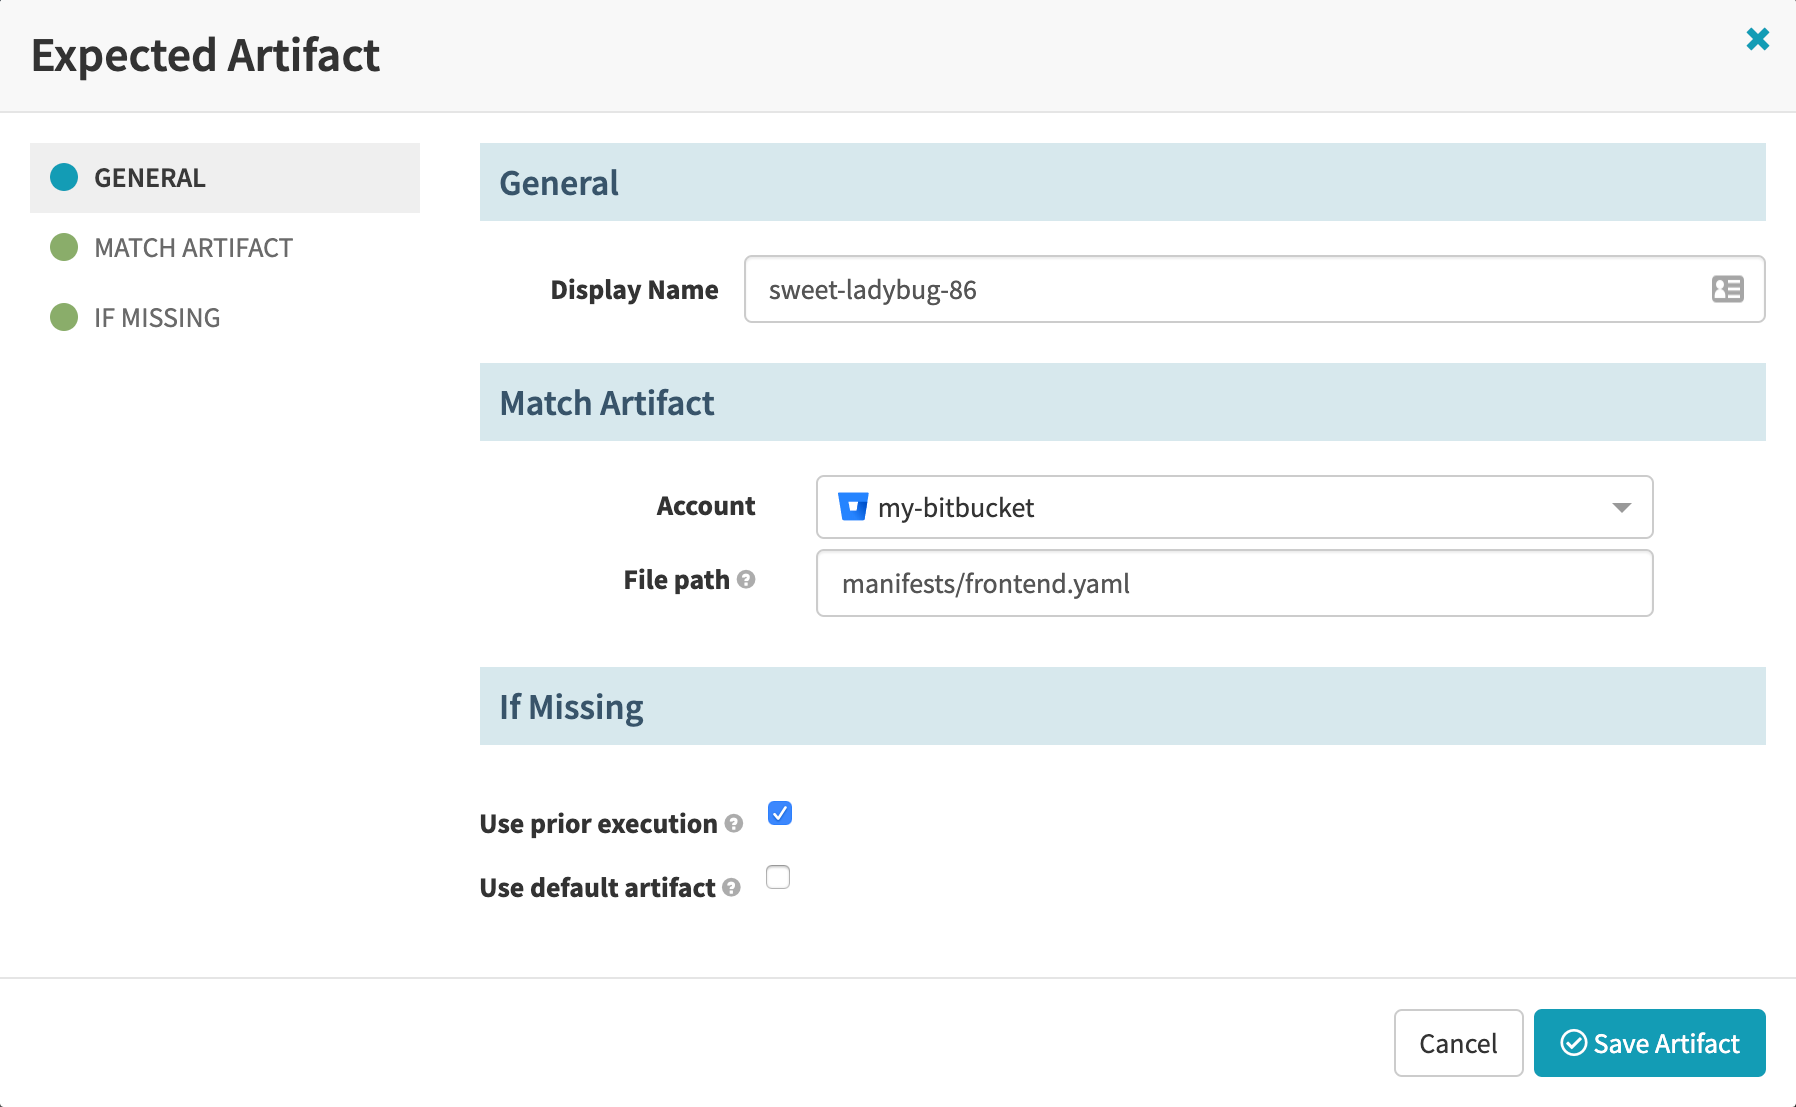Click the blue status dot beside GENERAL
Screen dimensions: 1796x1107
point(64,177)
